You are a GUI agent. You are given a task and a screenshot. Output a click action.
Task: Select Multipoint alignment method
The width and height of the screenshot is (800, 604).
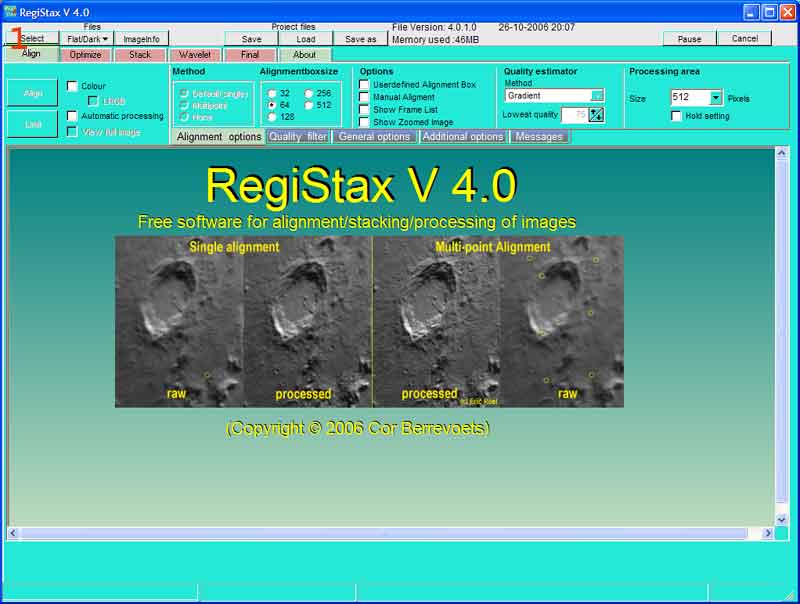click(x=184, y=106)
